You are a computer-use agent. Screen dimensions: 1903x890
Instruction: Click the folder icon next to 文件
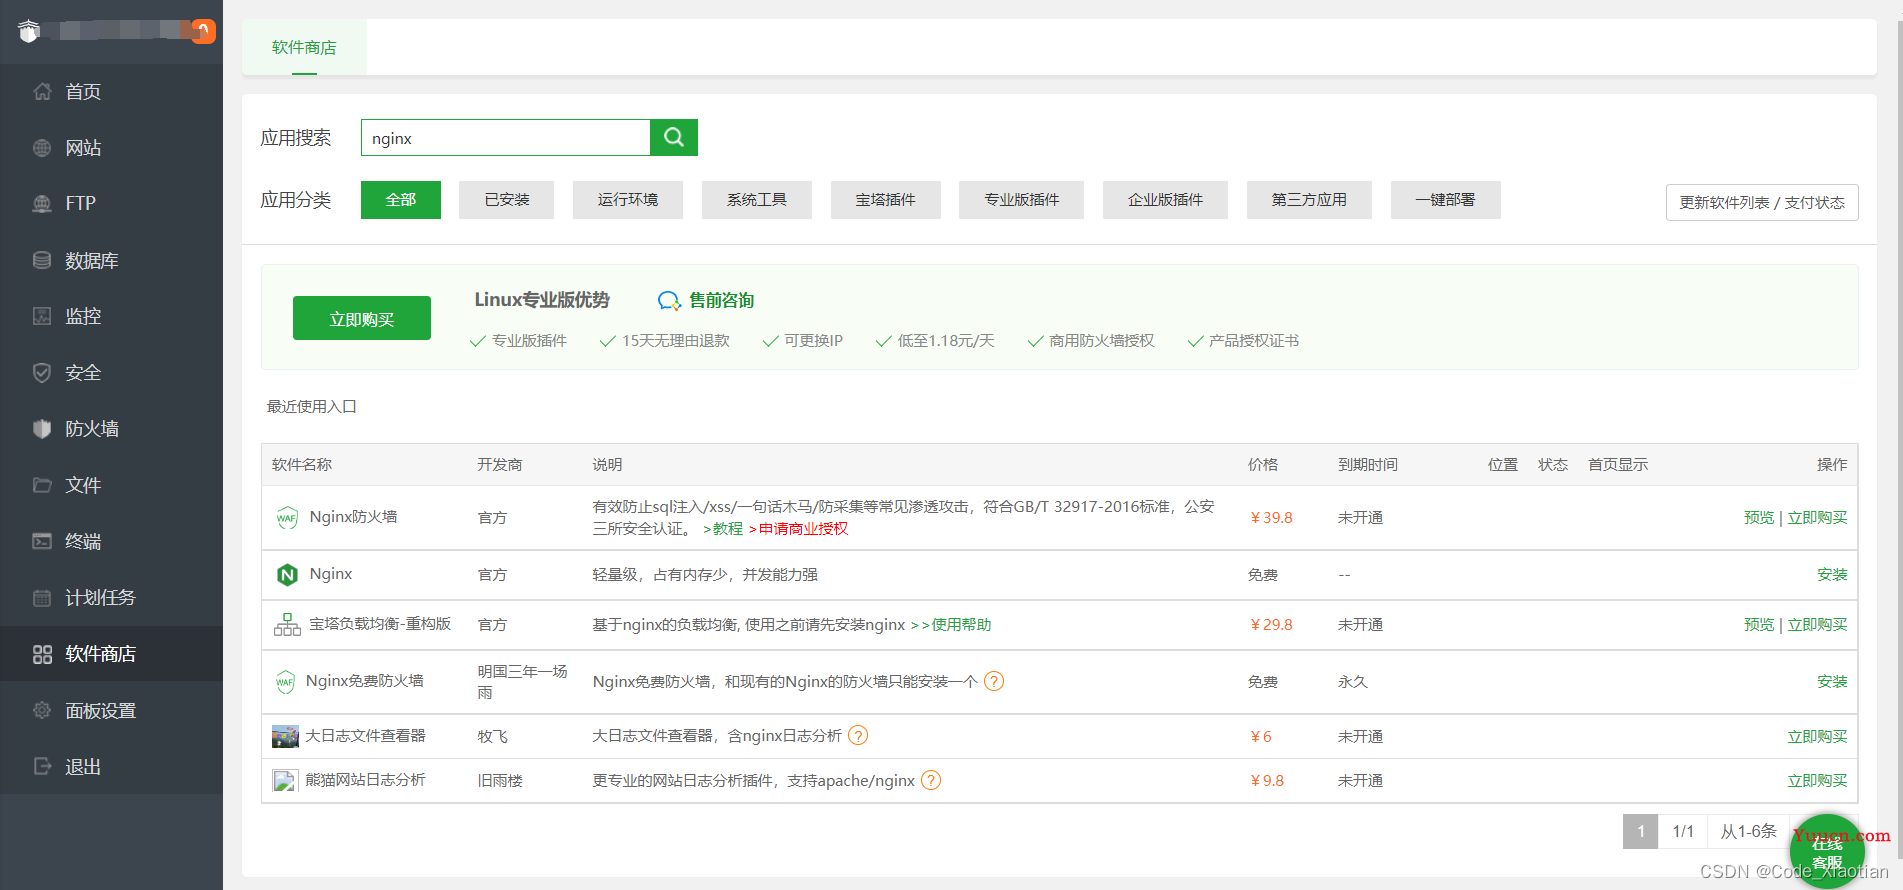42,485
